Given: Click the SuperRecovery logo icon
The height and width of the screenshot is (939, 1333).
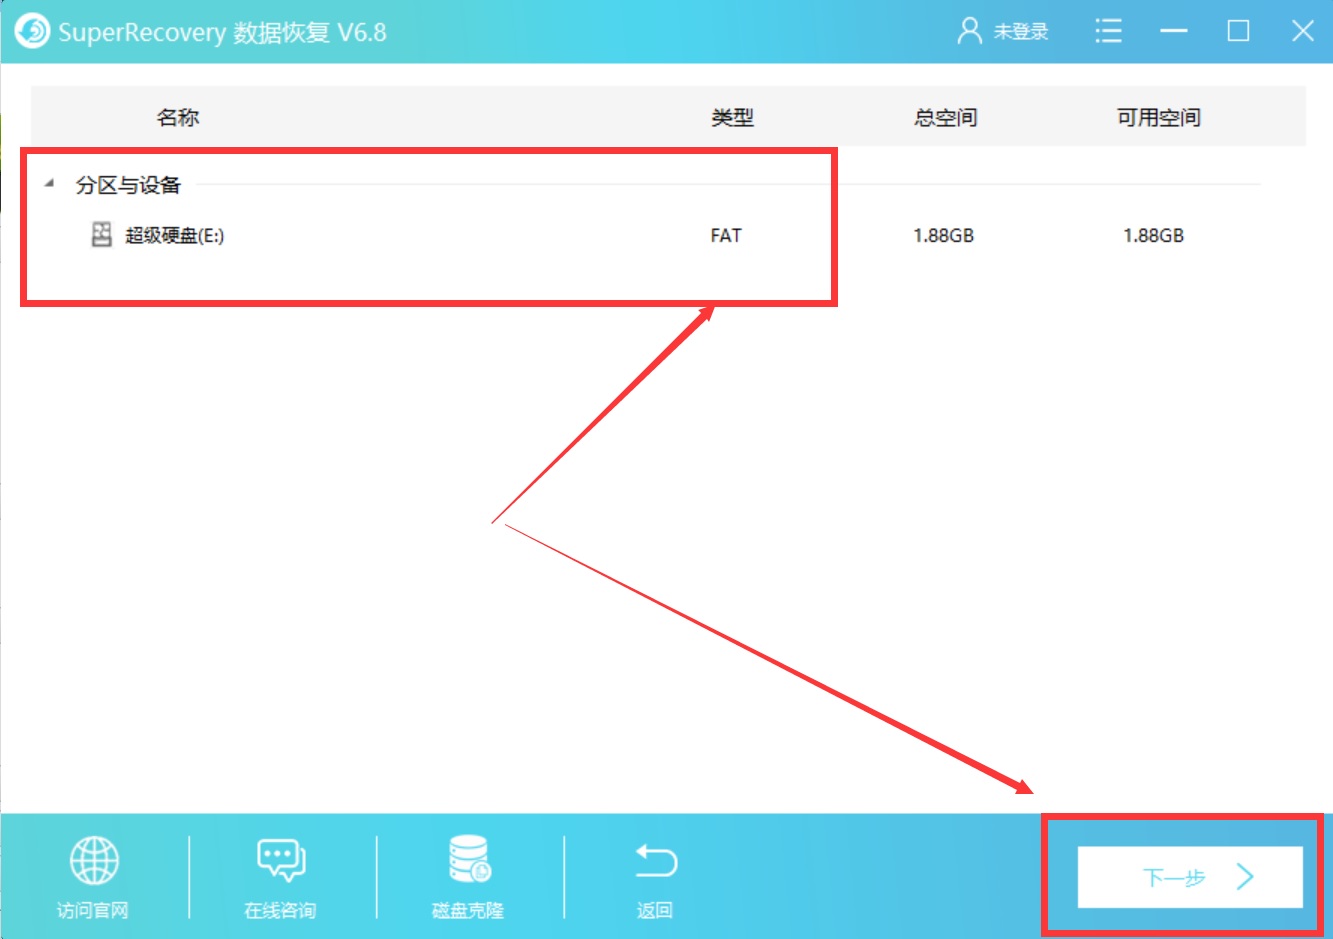Looking at the screenshot, I should [x=31, y=31].
